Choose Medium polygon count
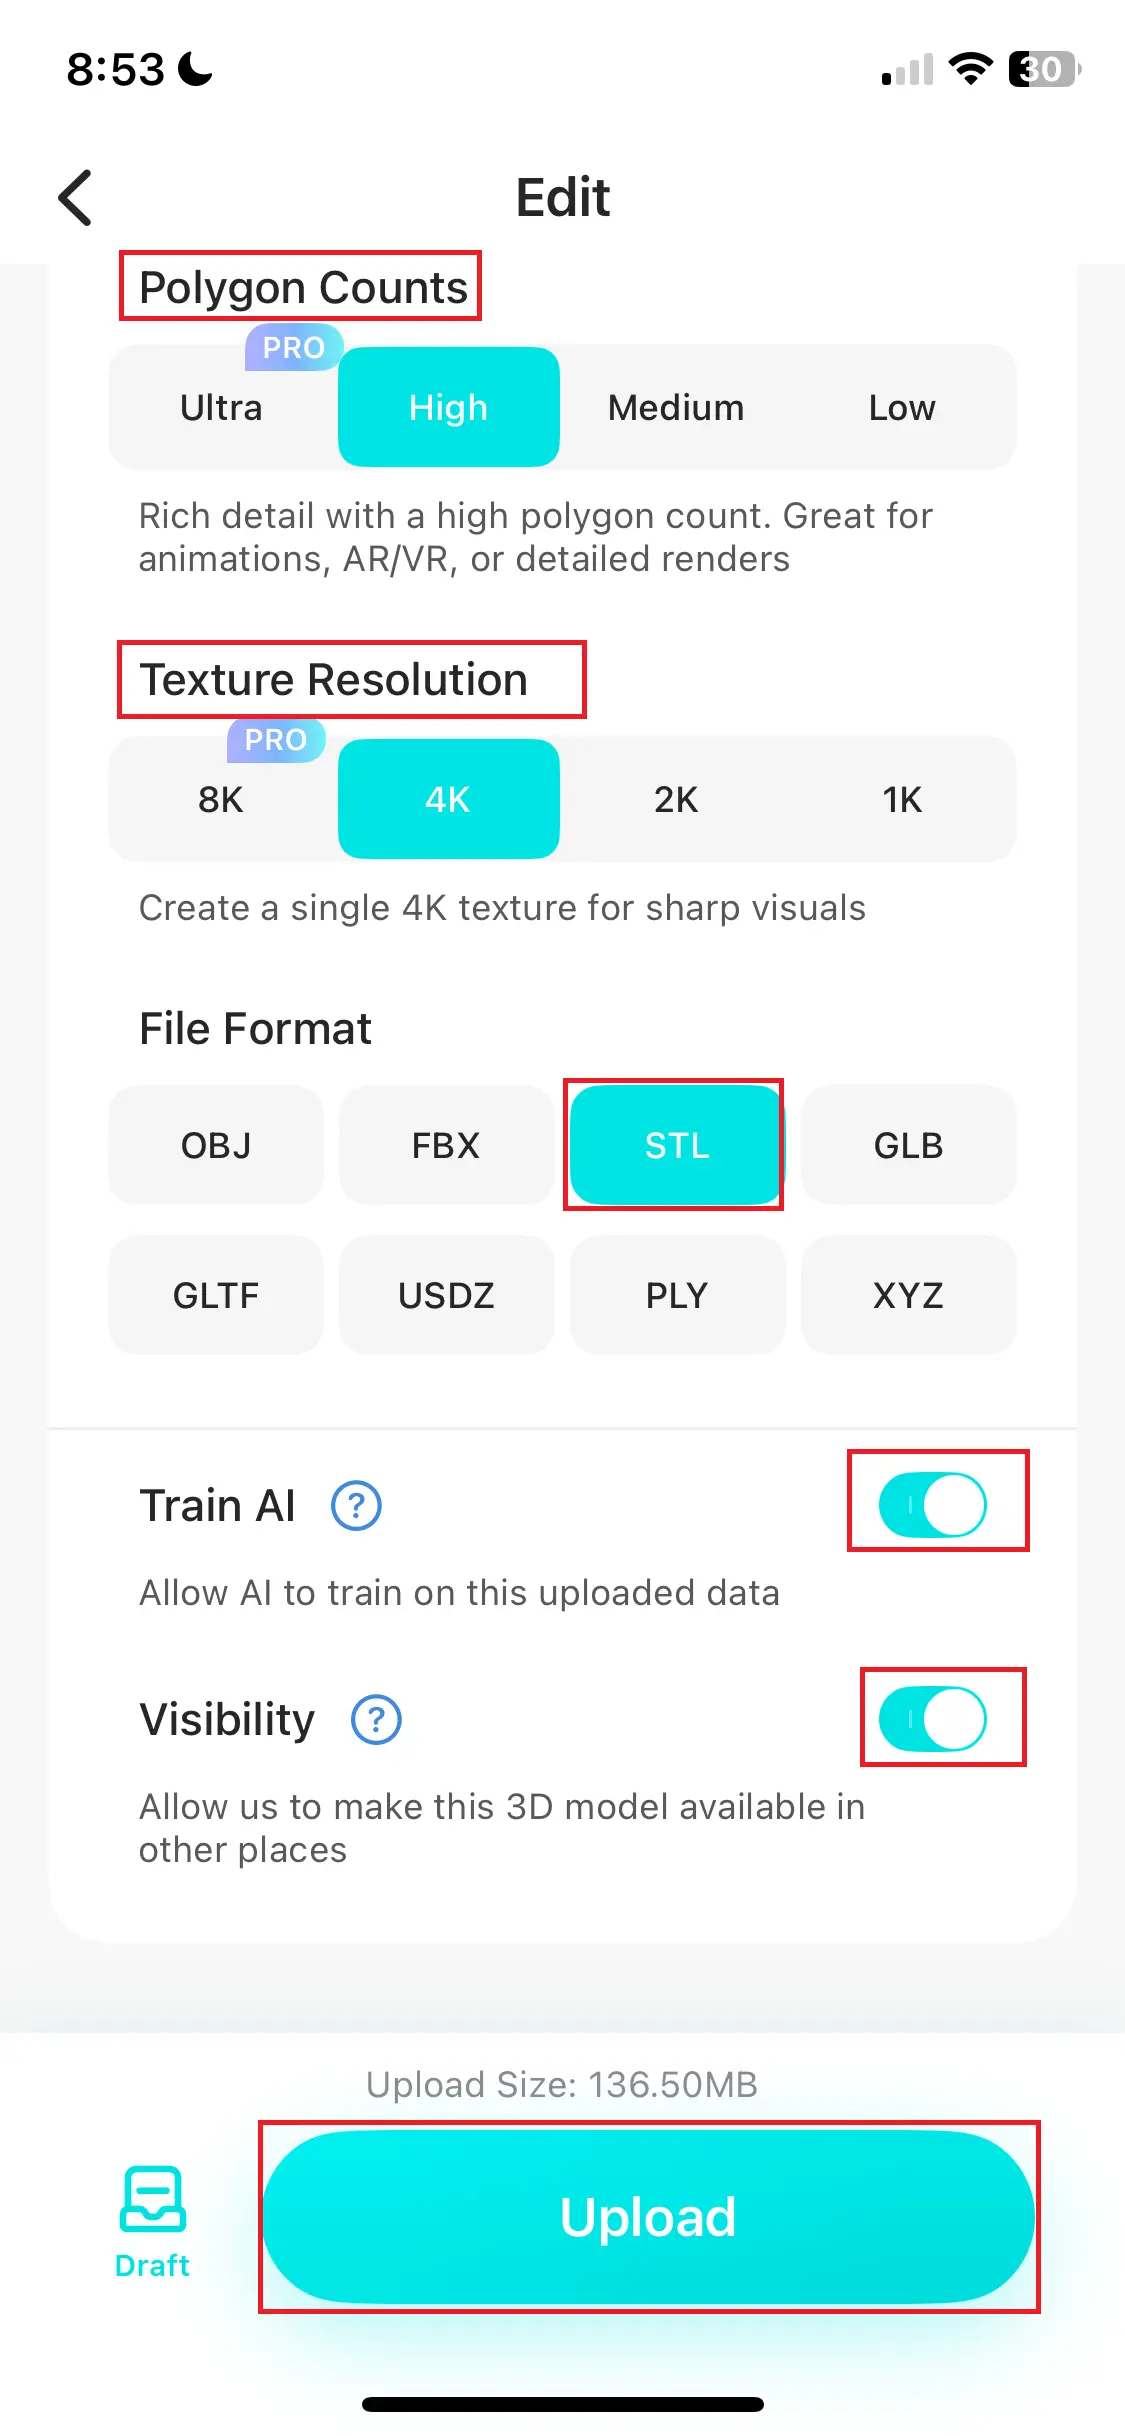1125x2436 pixels. [x=676, y=408]
